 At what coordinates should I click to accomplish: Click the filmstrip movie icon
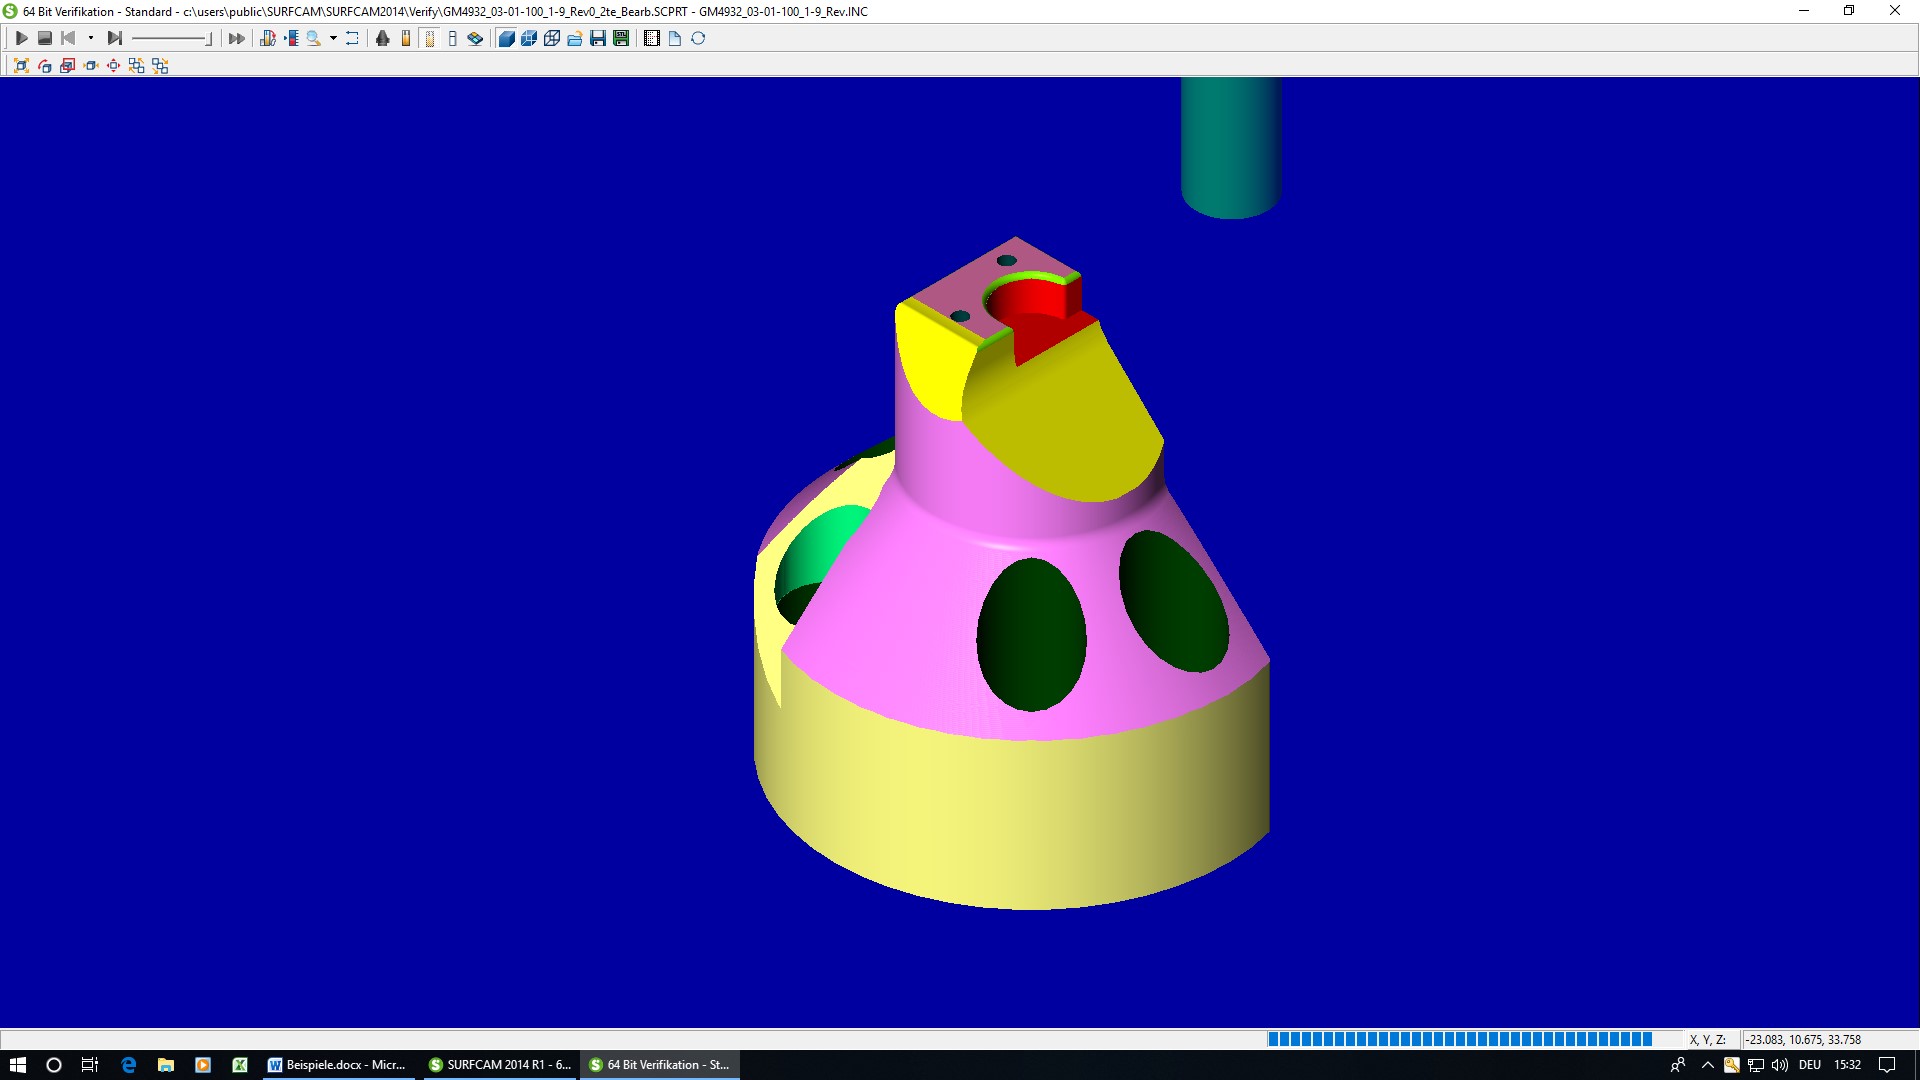[652, 38]
